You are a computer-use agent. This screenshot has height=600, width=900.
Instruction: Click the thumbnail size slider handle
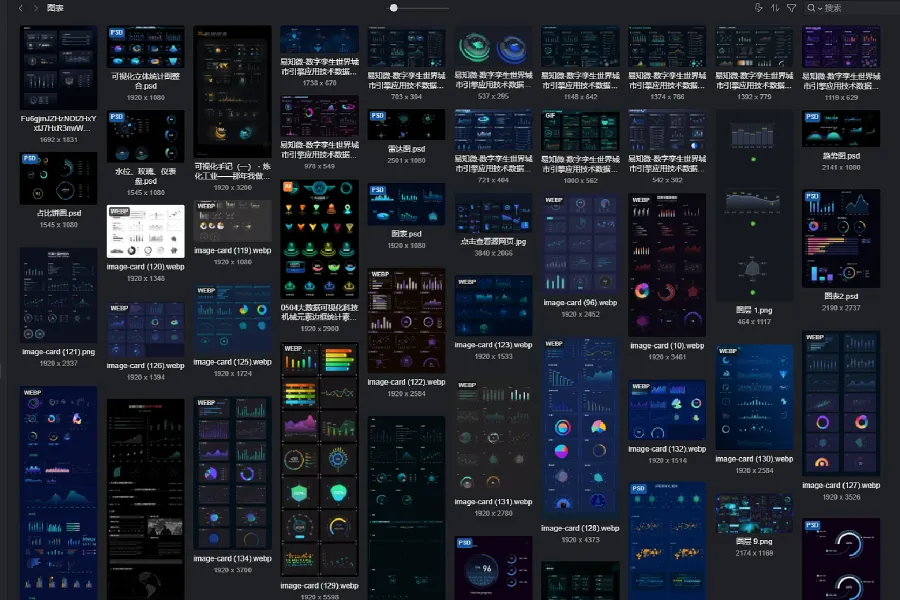click(x=394, y=8)
